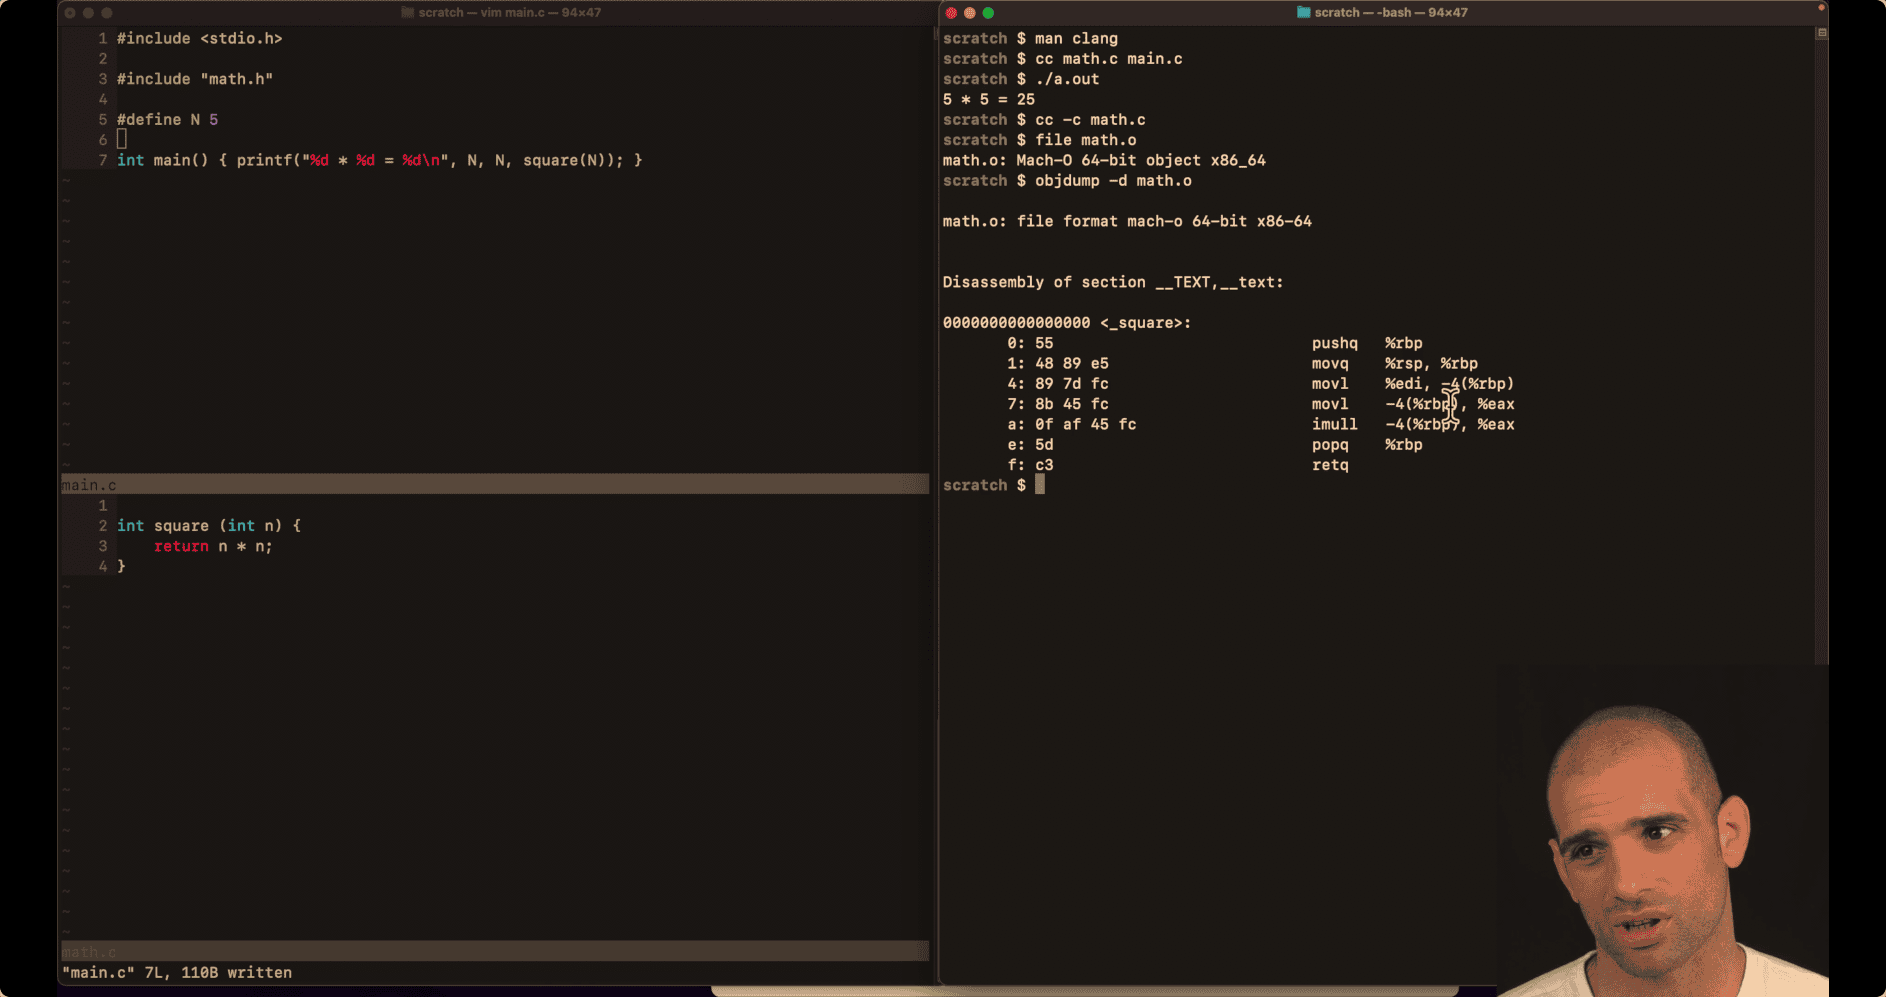Zoom the bash terminal with green button
The width and height of the screenshot is (1886, 997).
pyautogui.click(x=988, y=13)
